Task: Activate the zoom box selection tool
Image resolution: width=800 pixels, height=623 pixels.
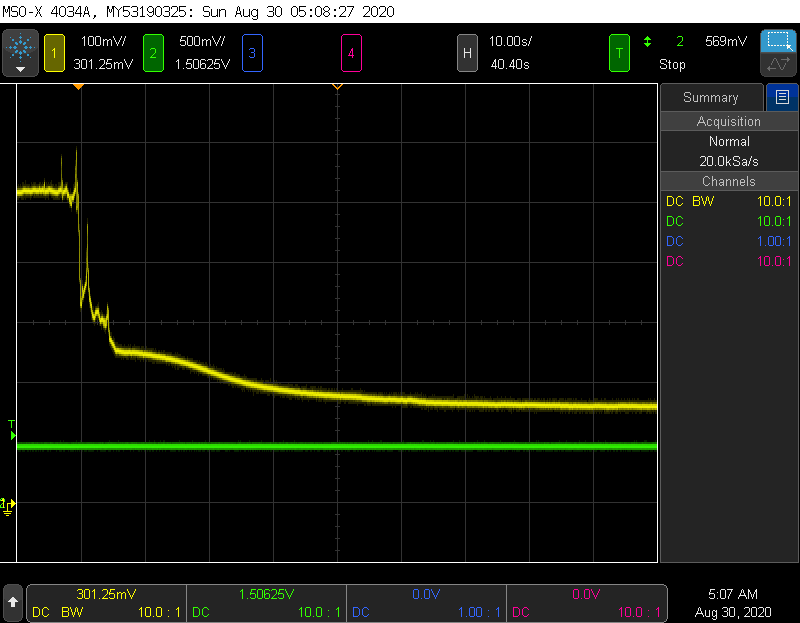Action: point(777,41)
